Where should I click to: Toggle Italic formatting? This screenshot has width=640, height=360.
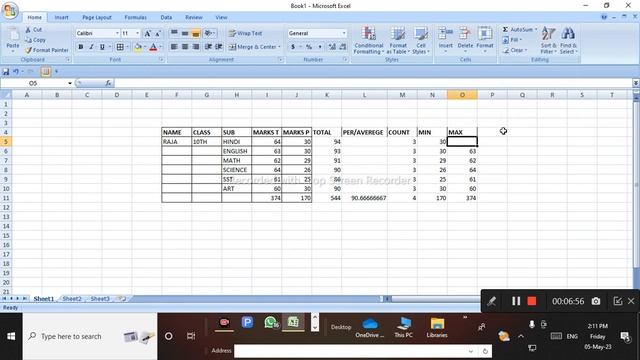pyautogui.click(x=91, y=47)
